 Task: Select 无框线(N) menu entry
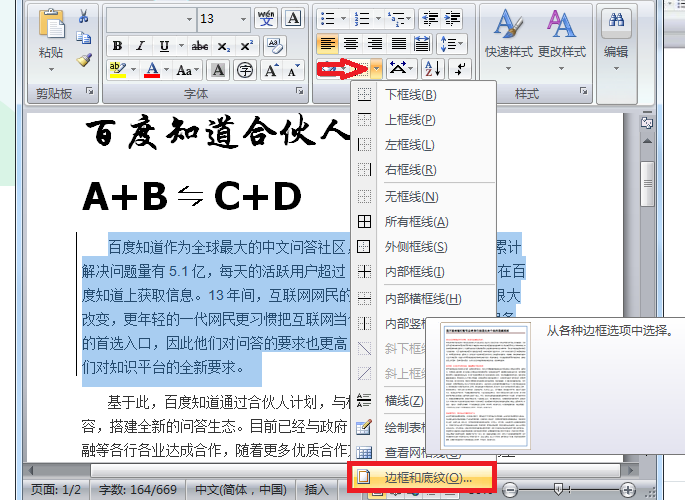point(423,197)
